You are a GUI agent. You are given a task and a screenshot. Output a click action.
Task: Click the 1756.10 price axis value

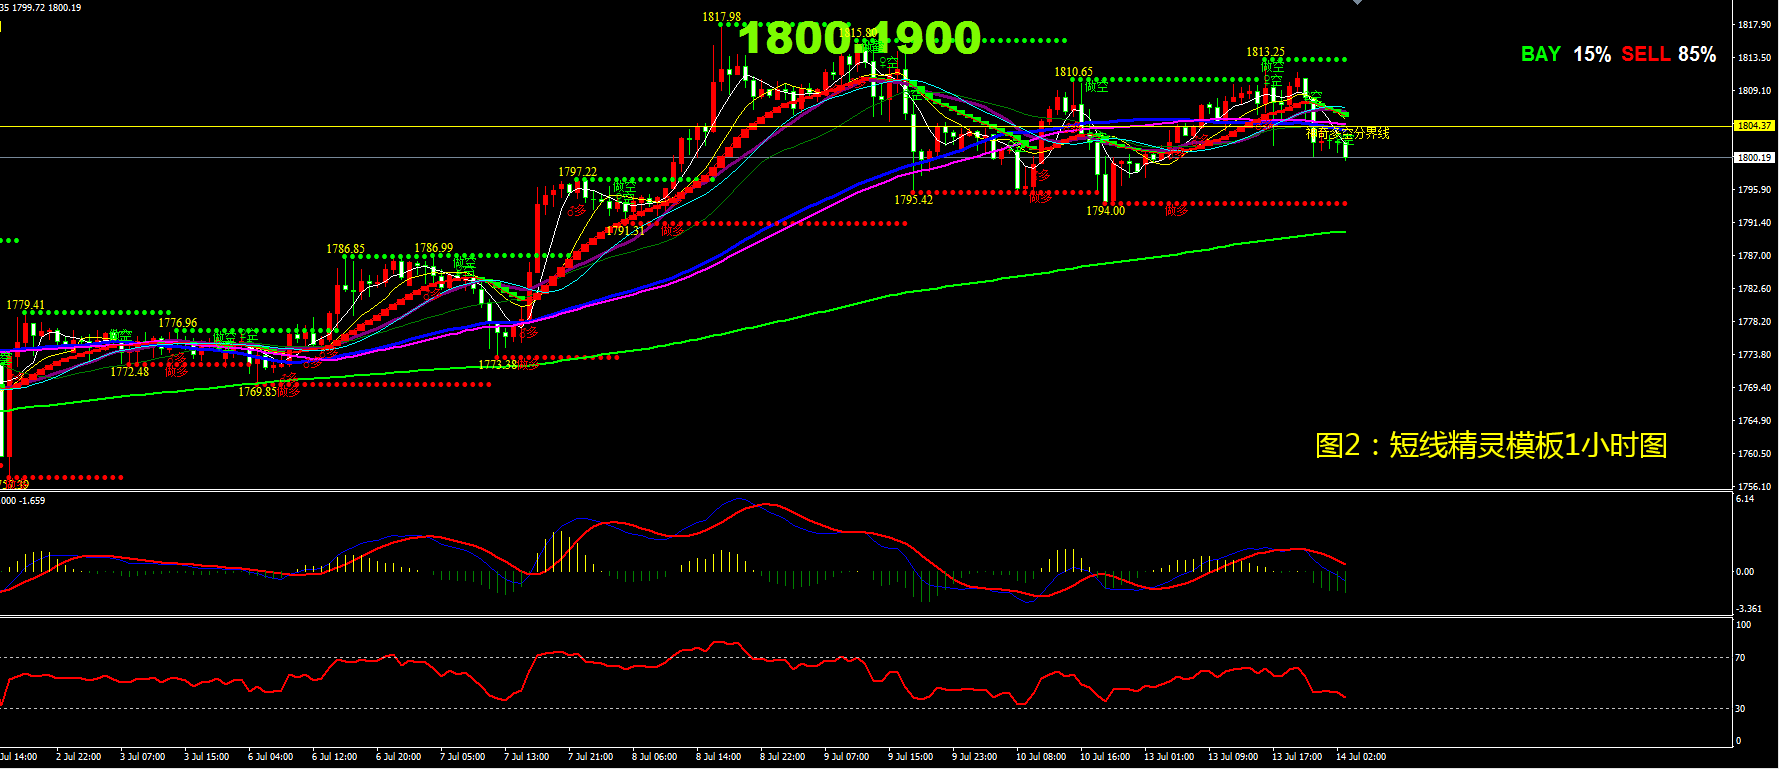(x=1755, y=487)
